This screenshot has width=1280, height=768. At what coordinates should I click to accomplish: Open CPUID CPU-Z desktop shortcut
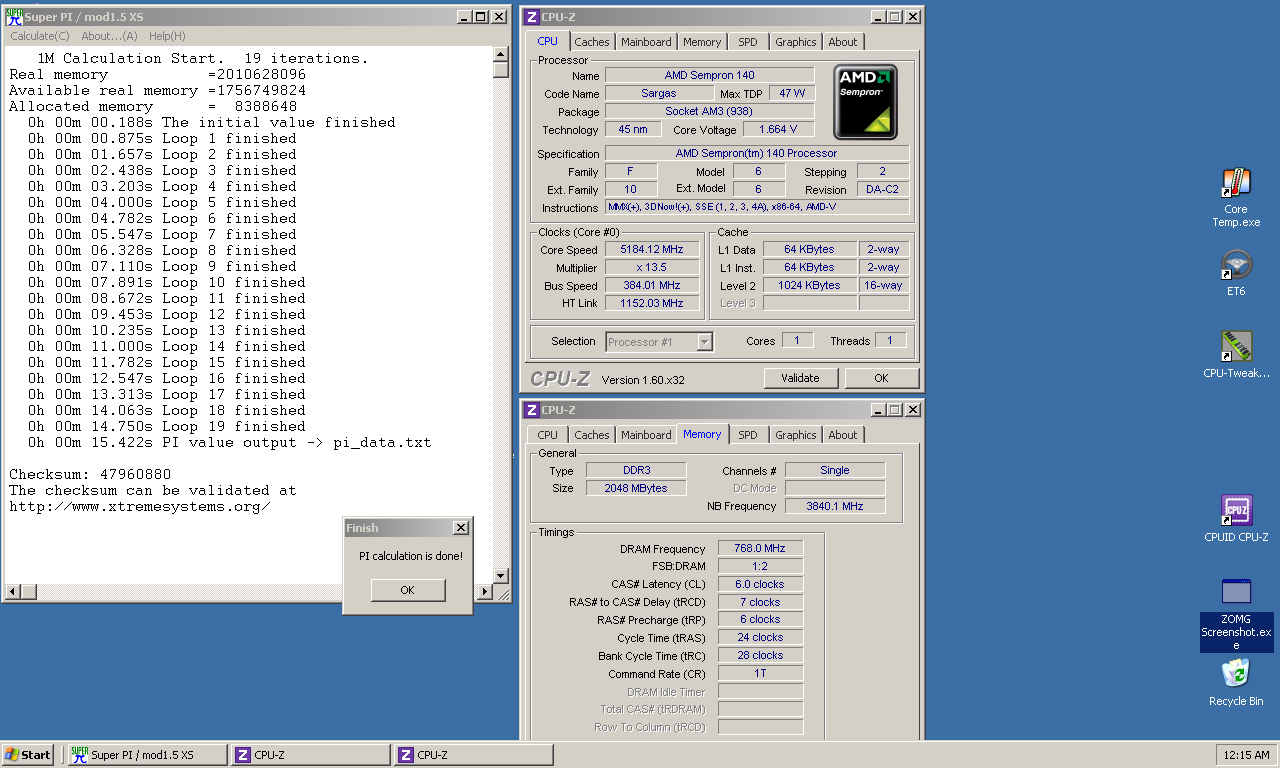tap(1236, 519)
